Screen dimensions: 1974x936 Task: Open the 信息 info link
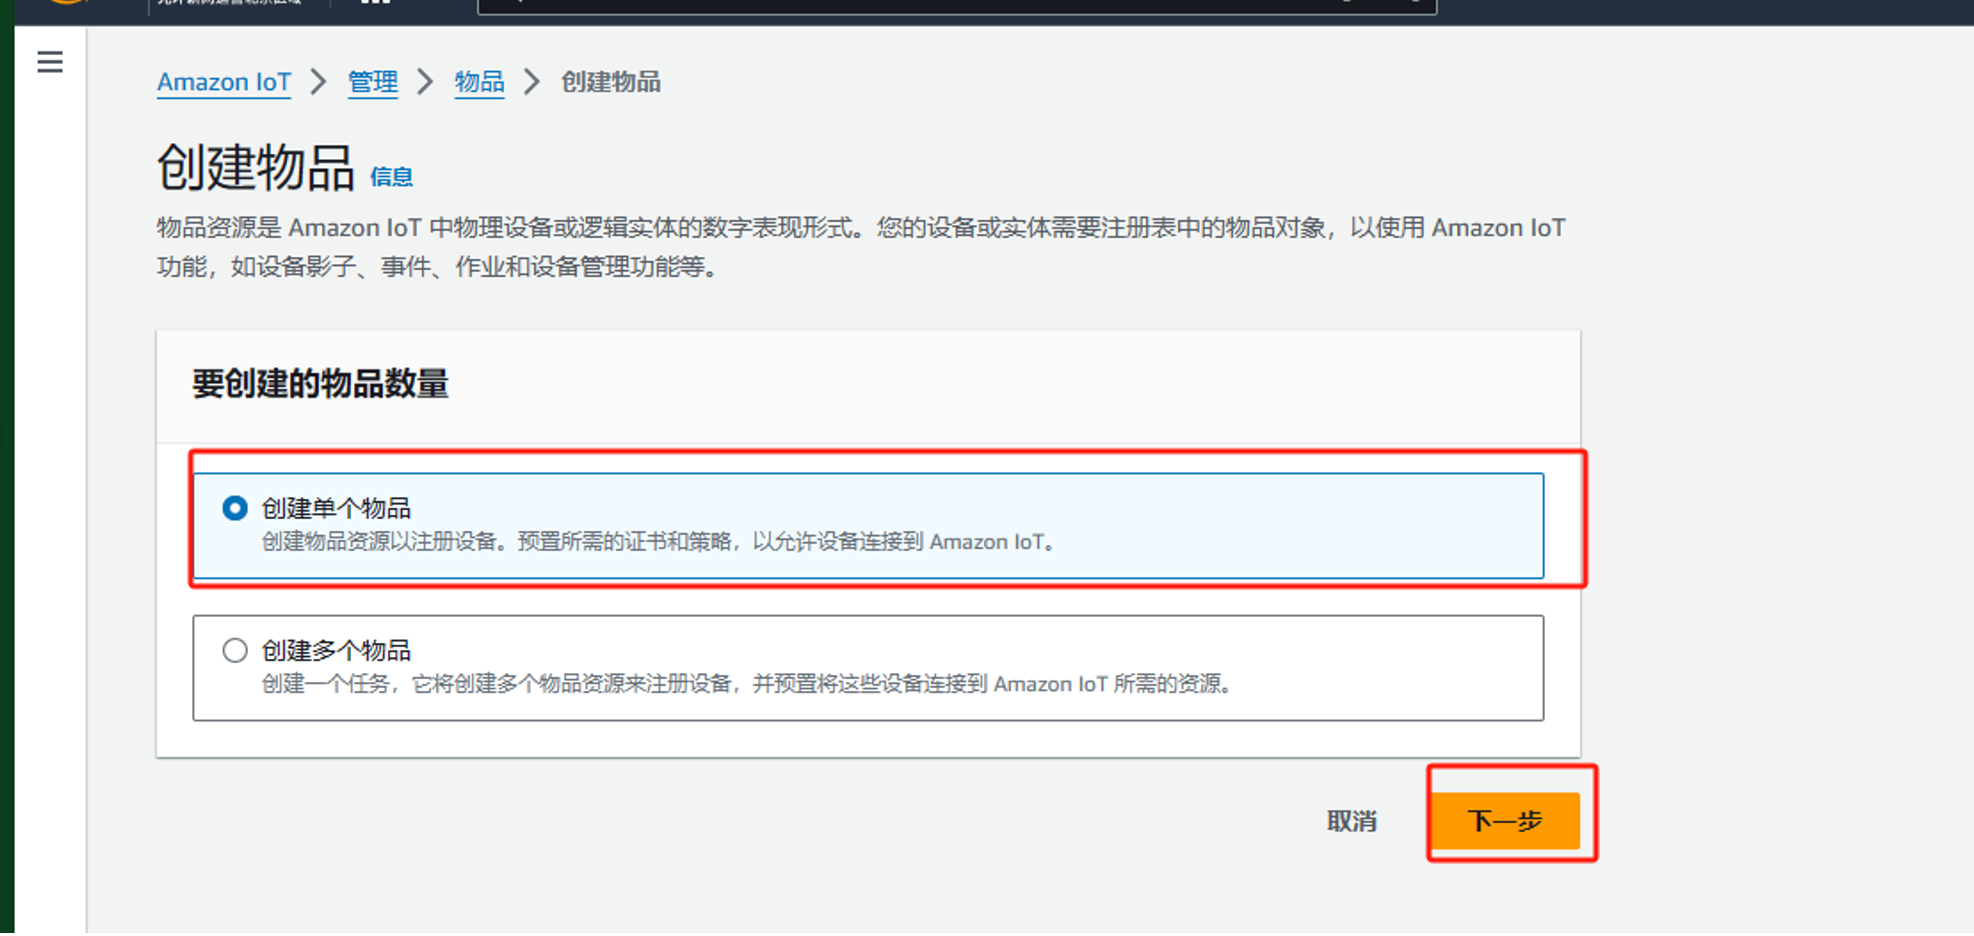click(x=391, y=177)
